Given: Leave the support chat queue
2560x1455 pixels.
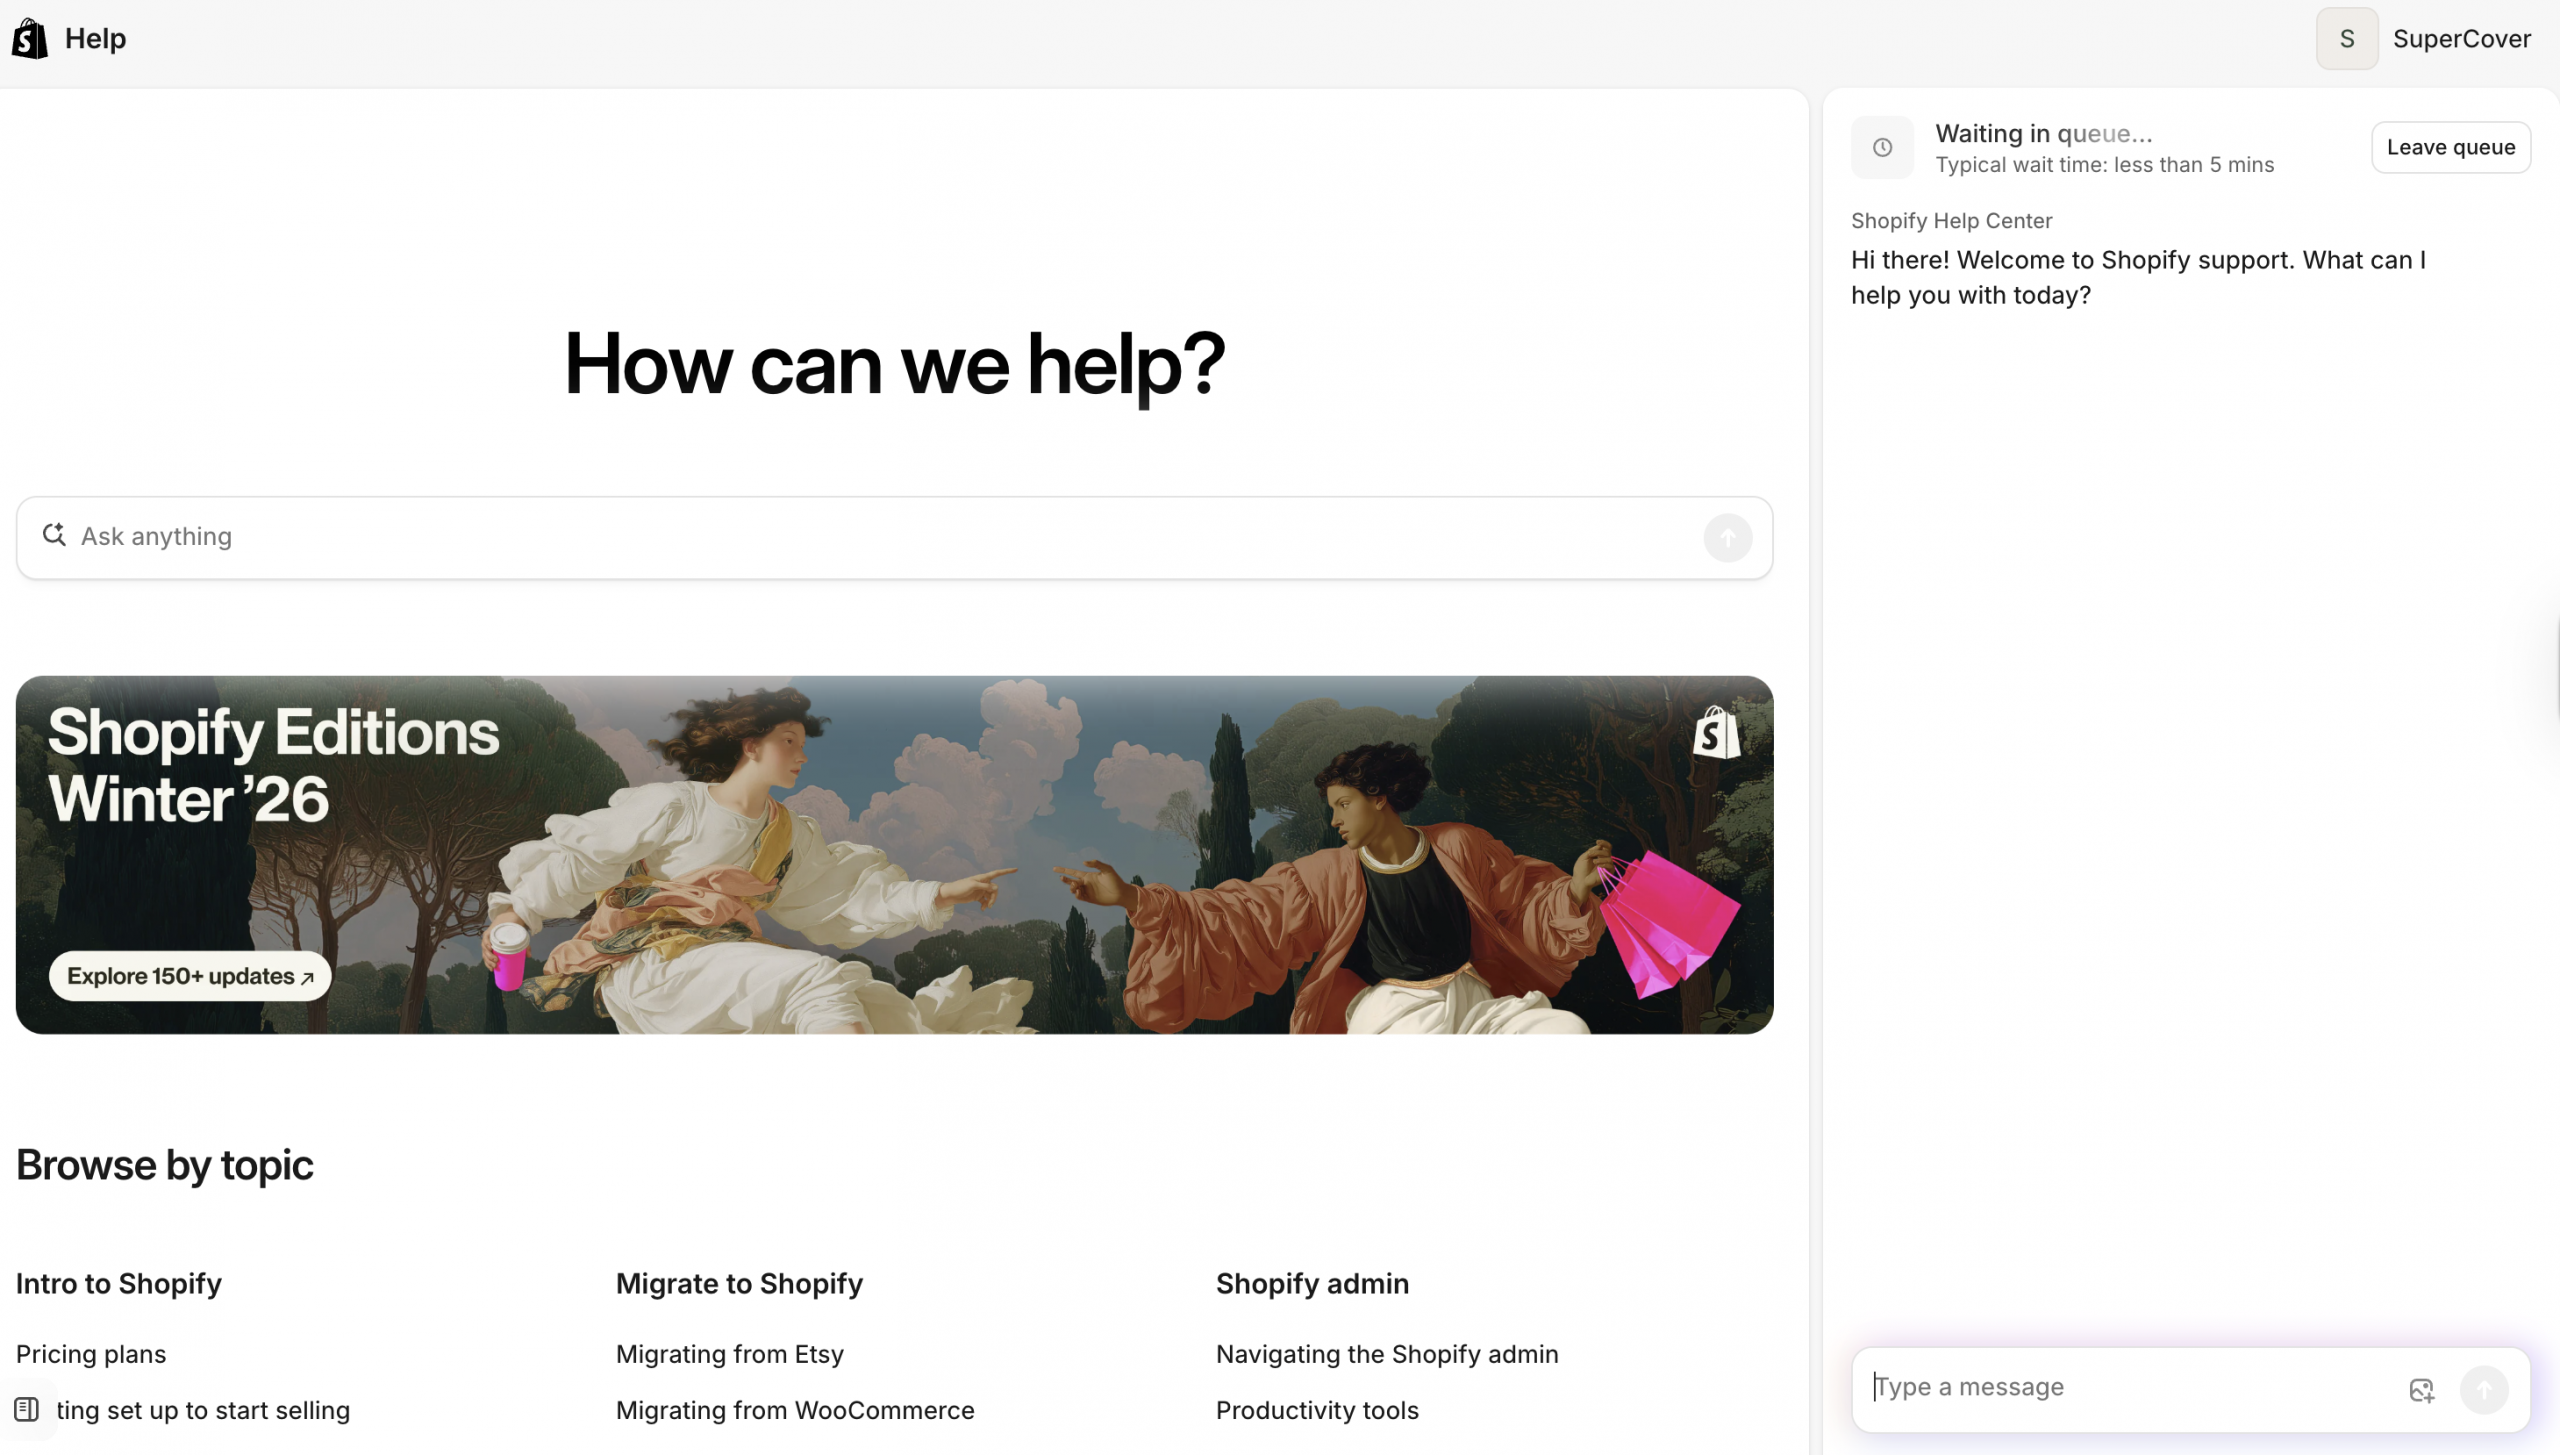Looking at the screenshot, I should [2450, 148].
